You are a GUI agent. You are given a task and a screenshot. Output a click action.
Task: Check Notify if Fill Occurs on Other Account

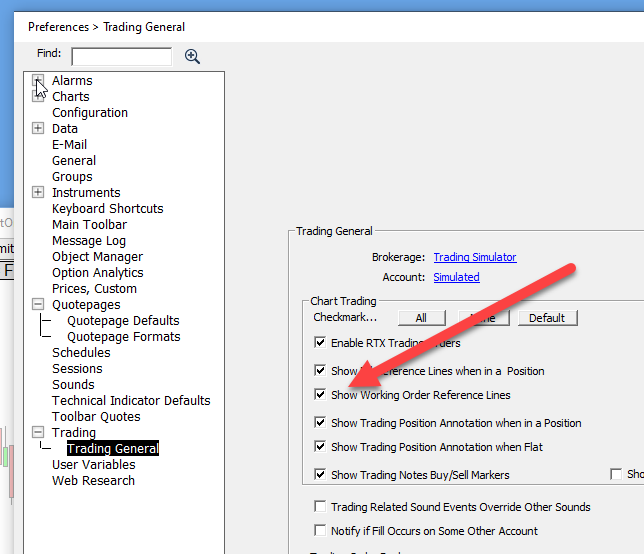320,531
